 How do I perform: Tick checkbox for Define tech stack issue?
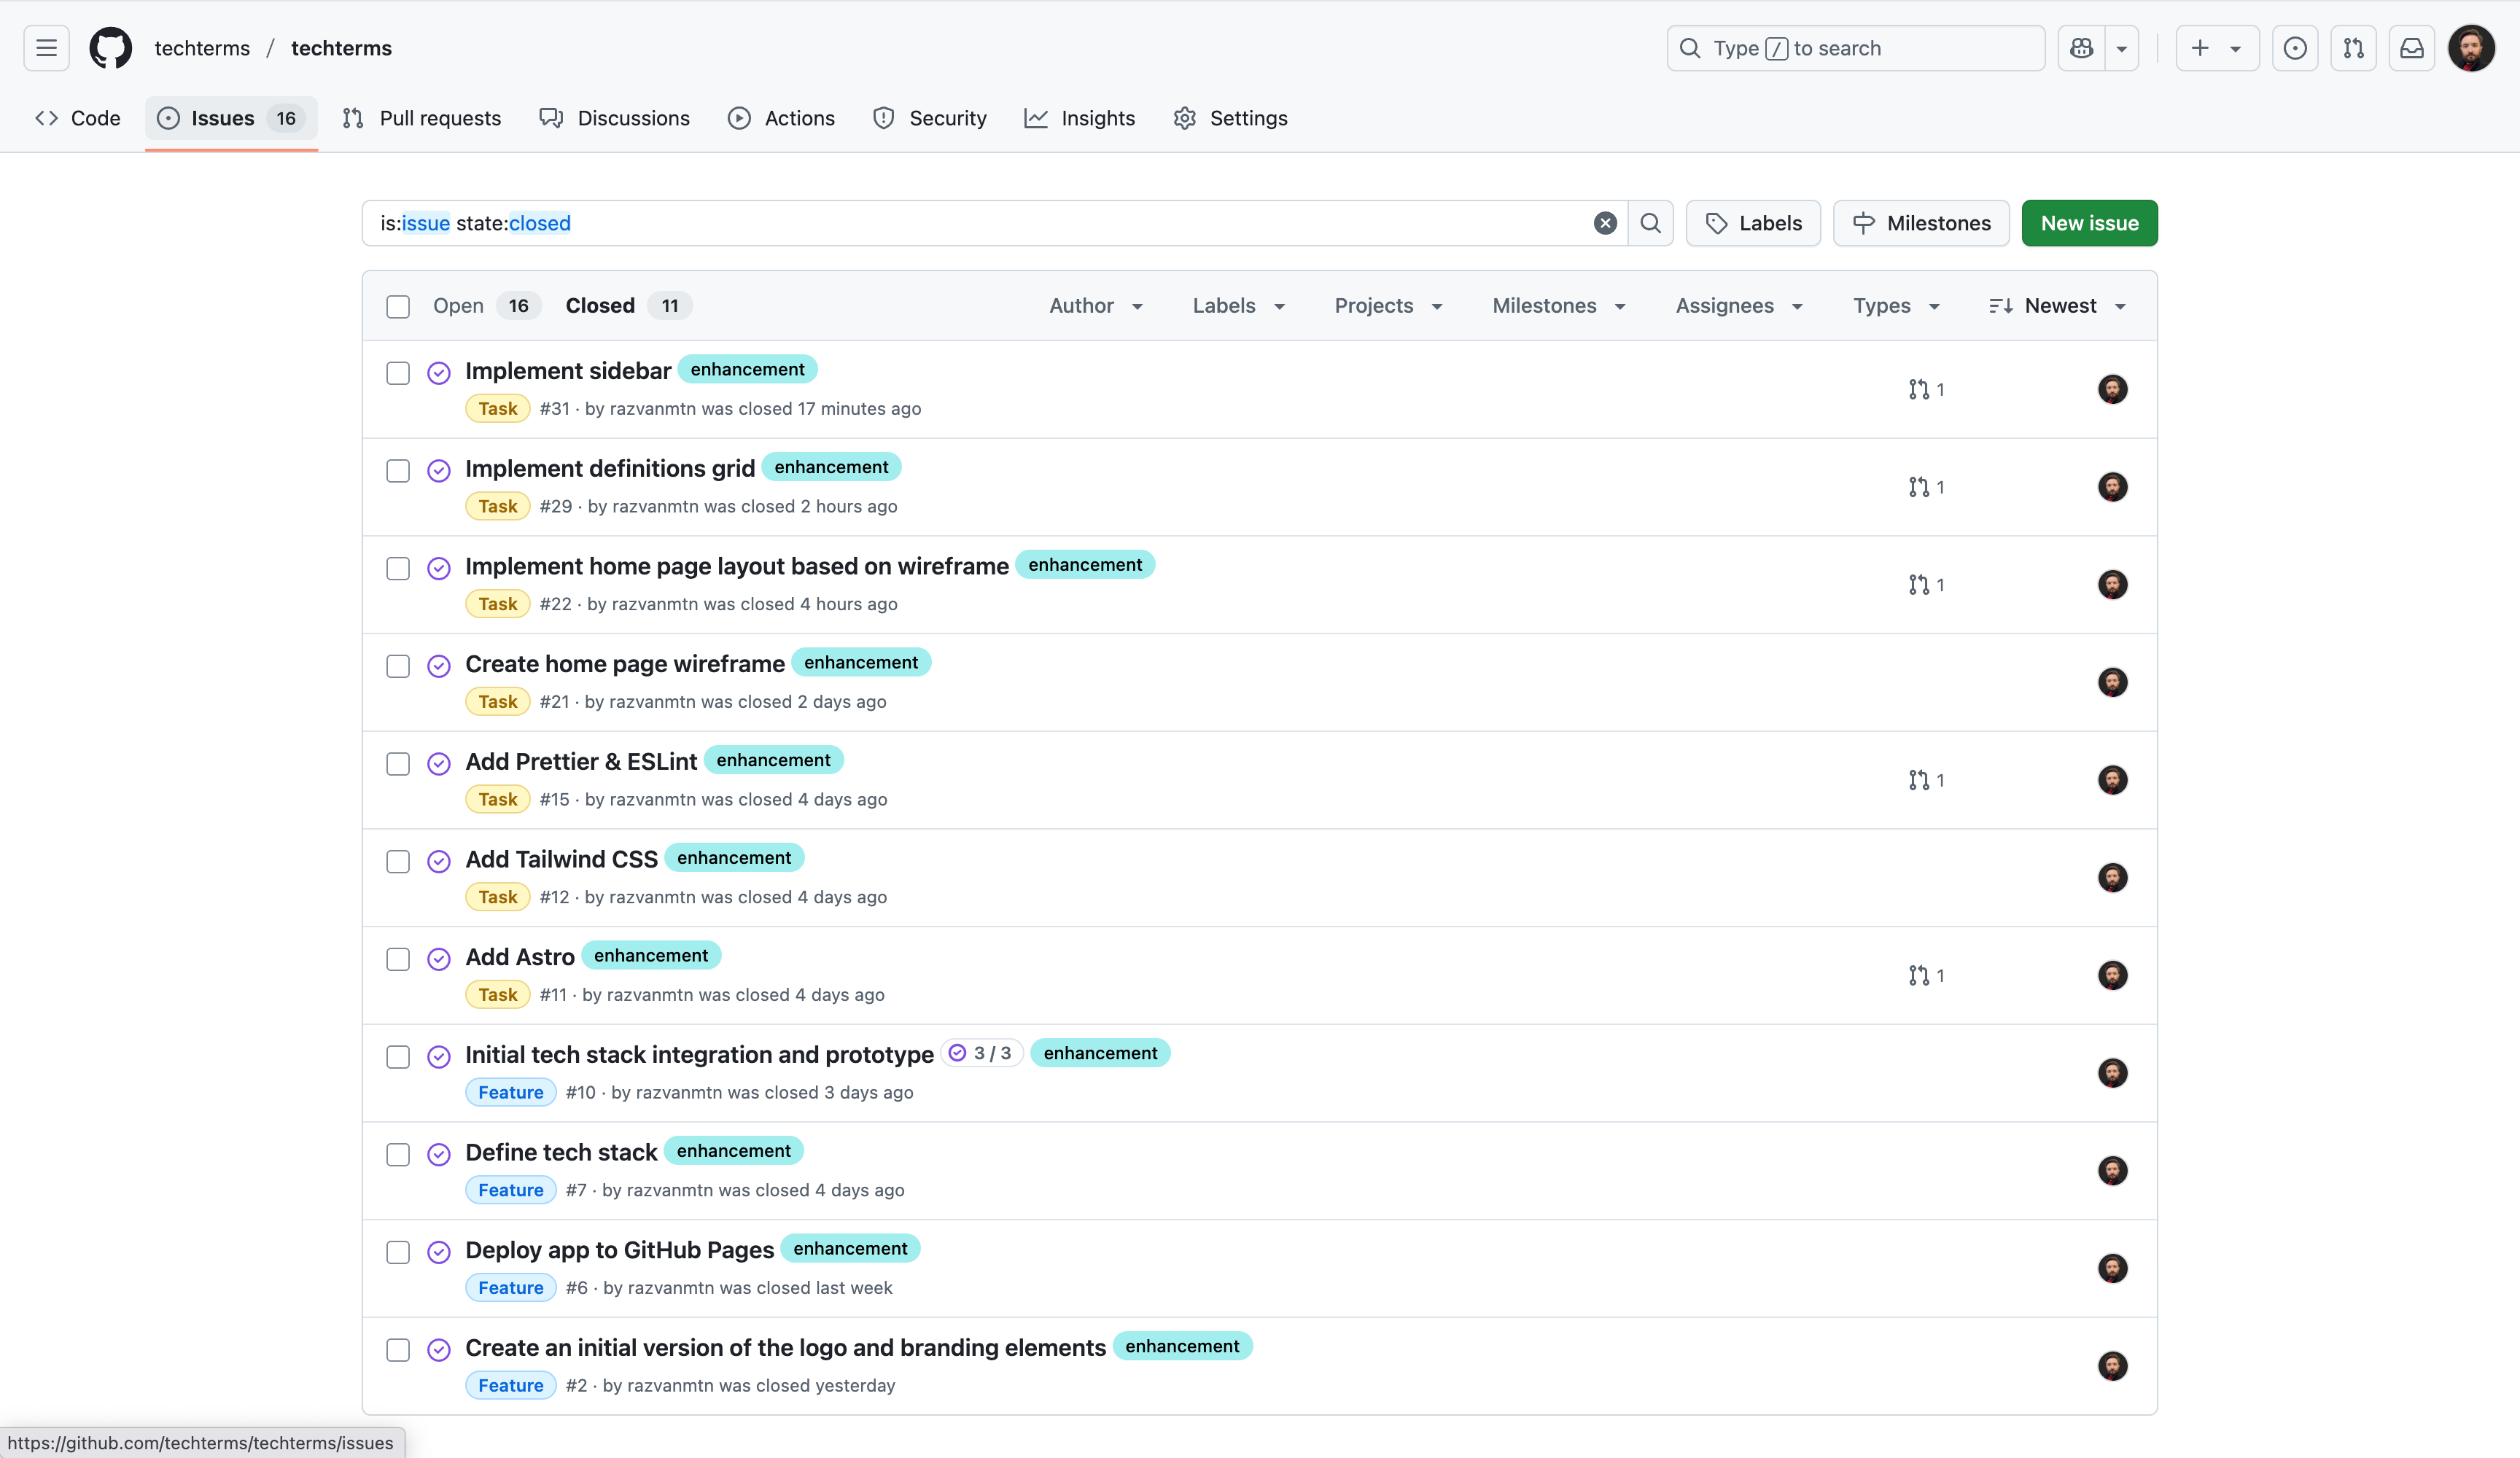click(398, 1154)
